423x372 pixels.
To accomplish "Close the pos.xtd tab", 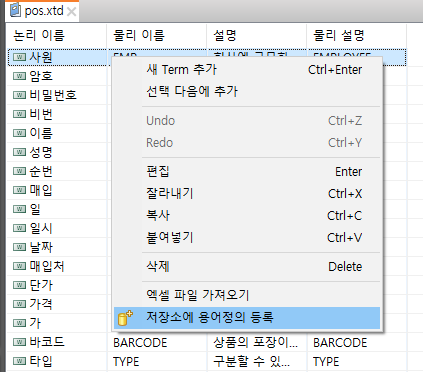I will 71,12.
